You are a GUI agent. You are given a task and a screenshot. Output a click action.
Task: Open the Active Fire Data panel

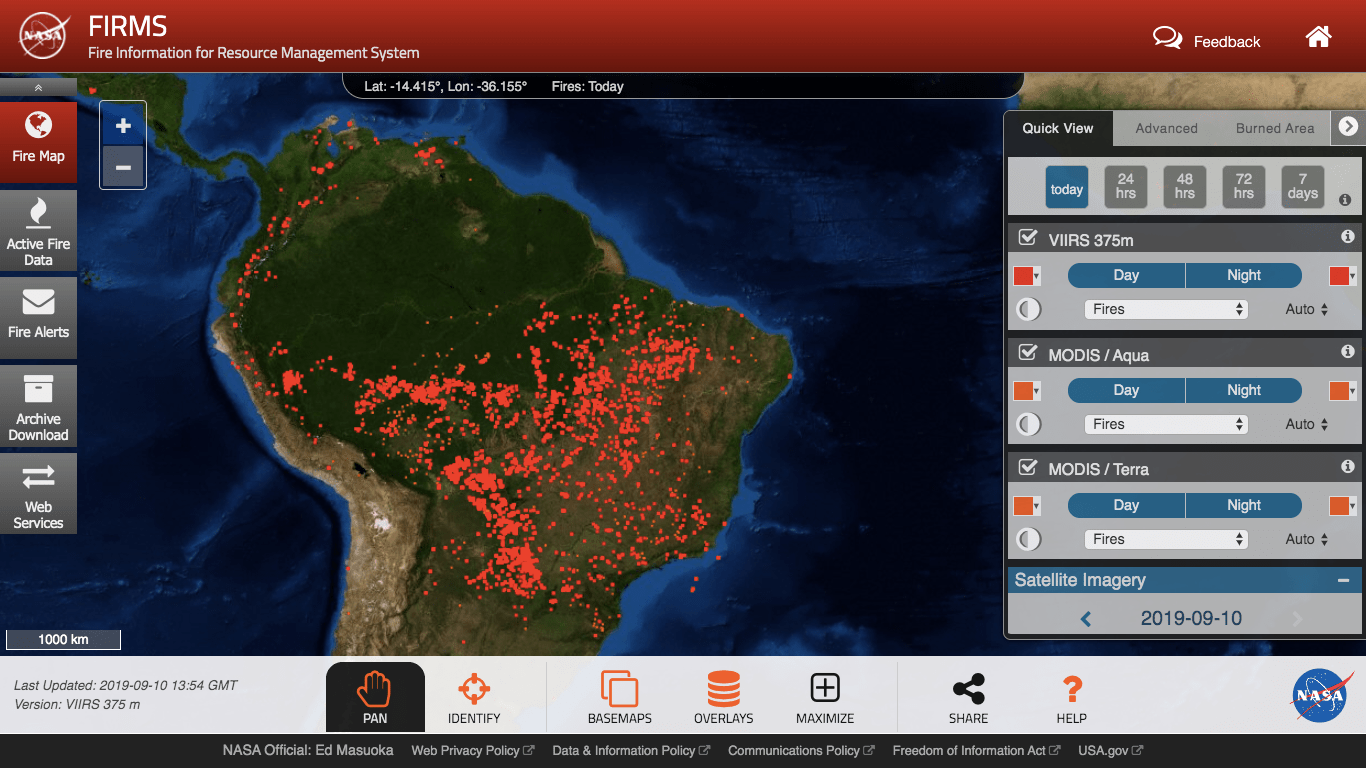click(x=38, y=231)
